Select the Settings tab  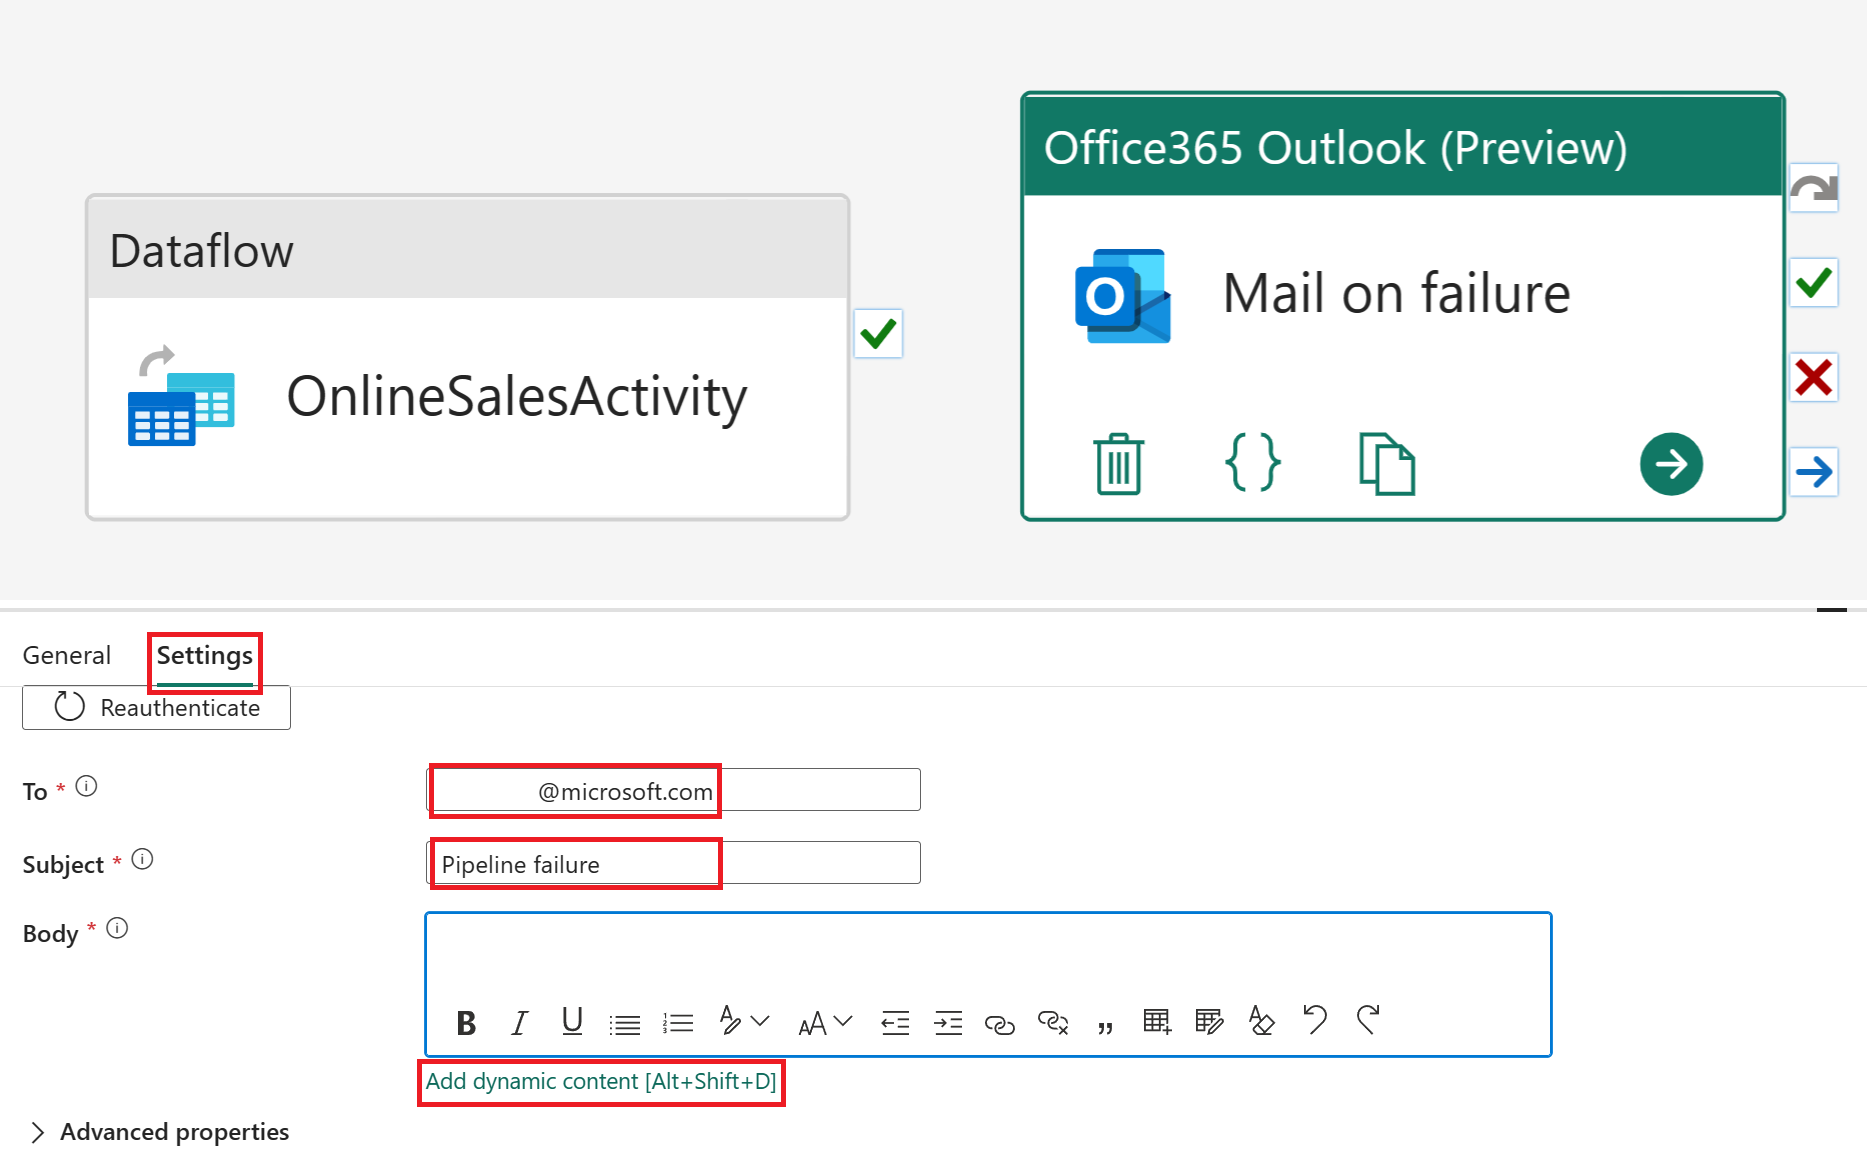pyautogui.click(x=203, y=657)
